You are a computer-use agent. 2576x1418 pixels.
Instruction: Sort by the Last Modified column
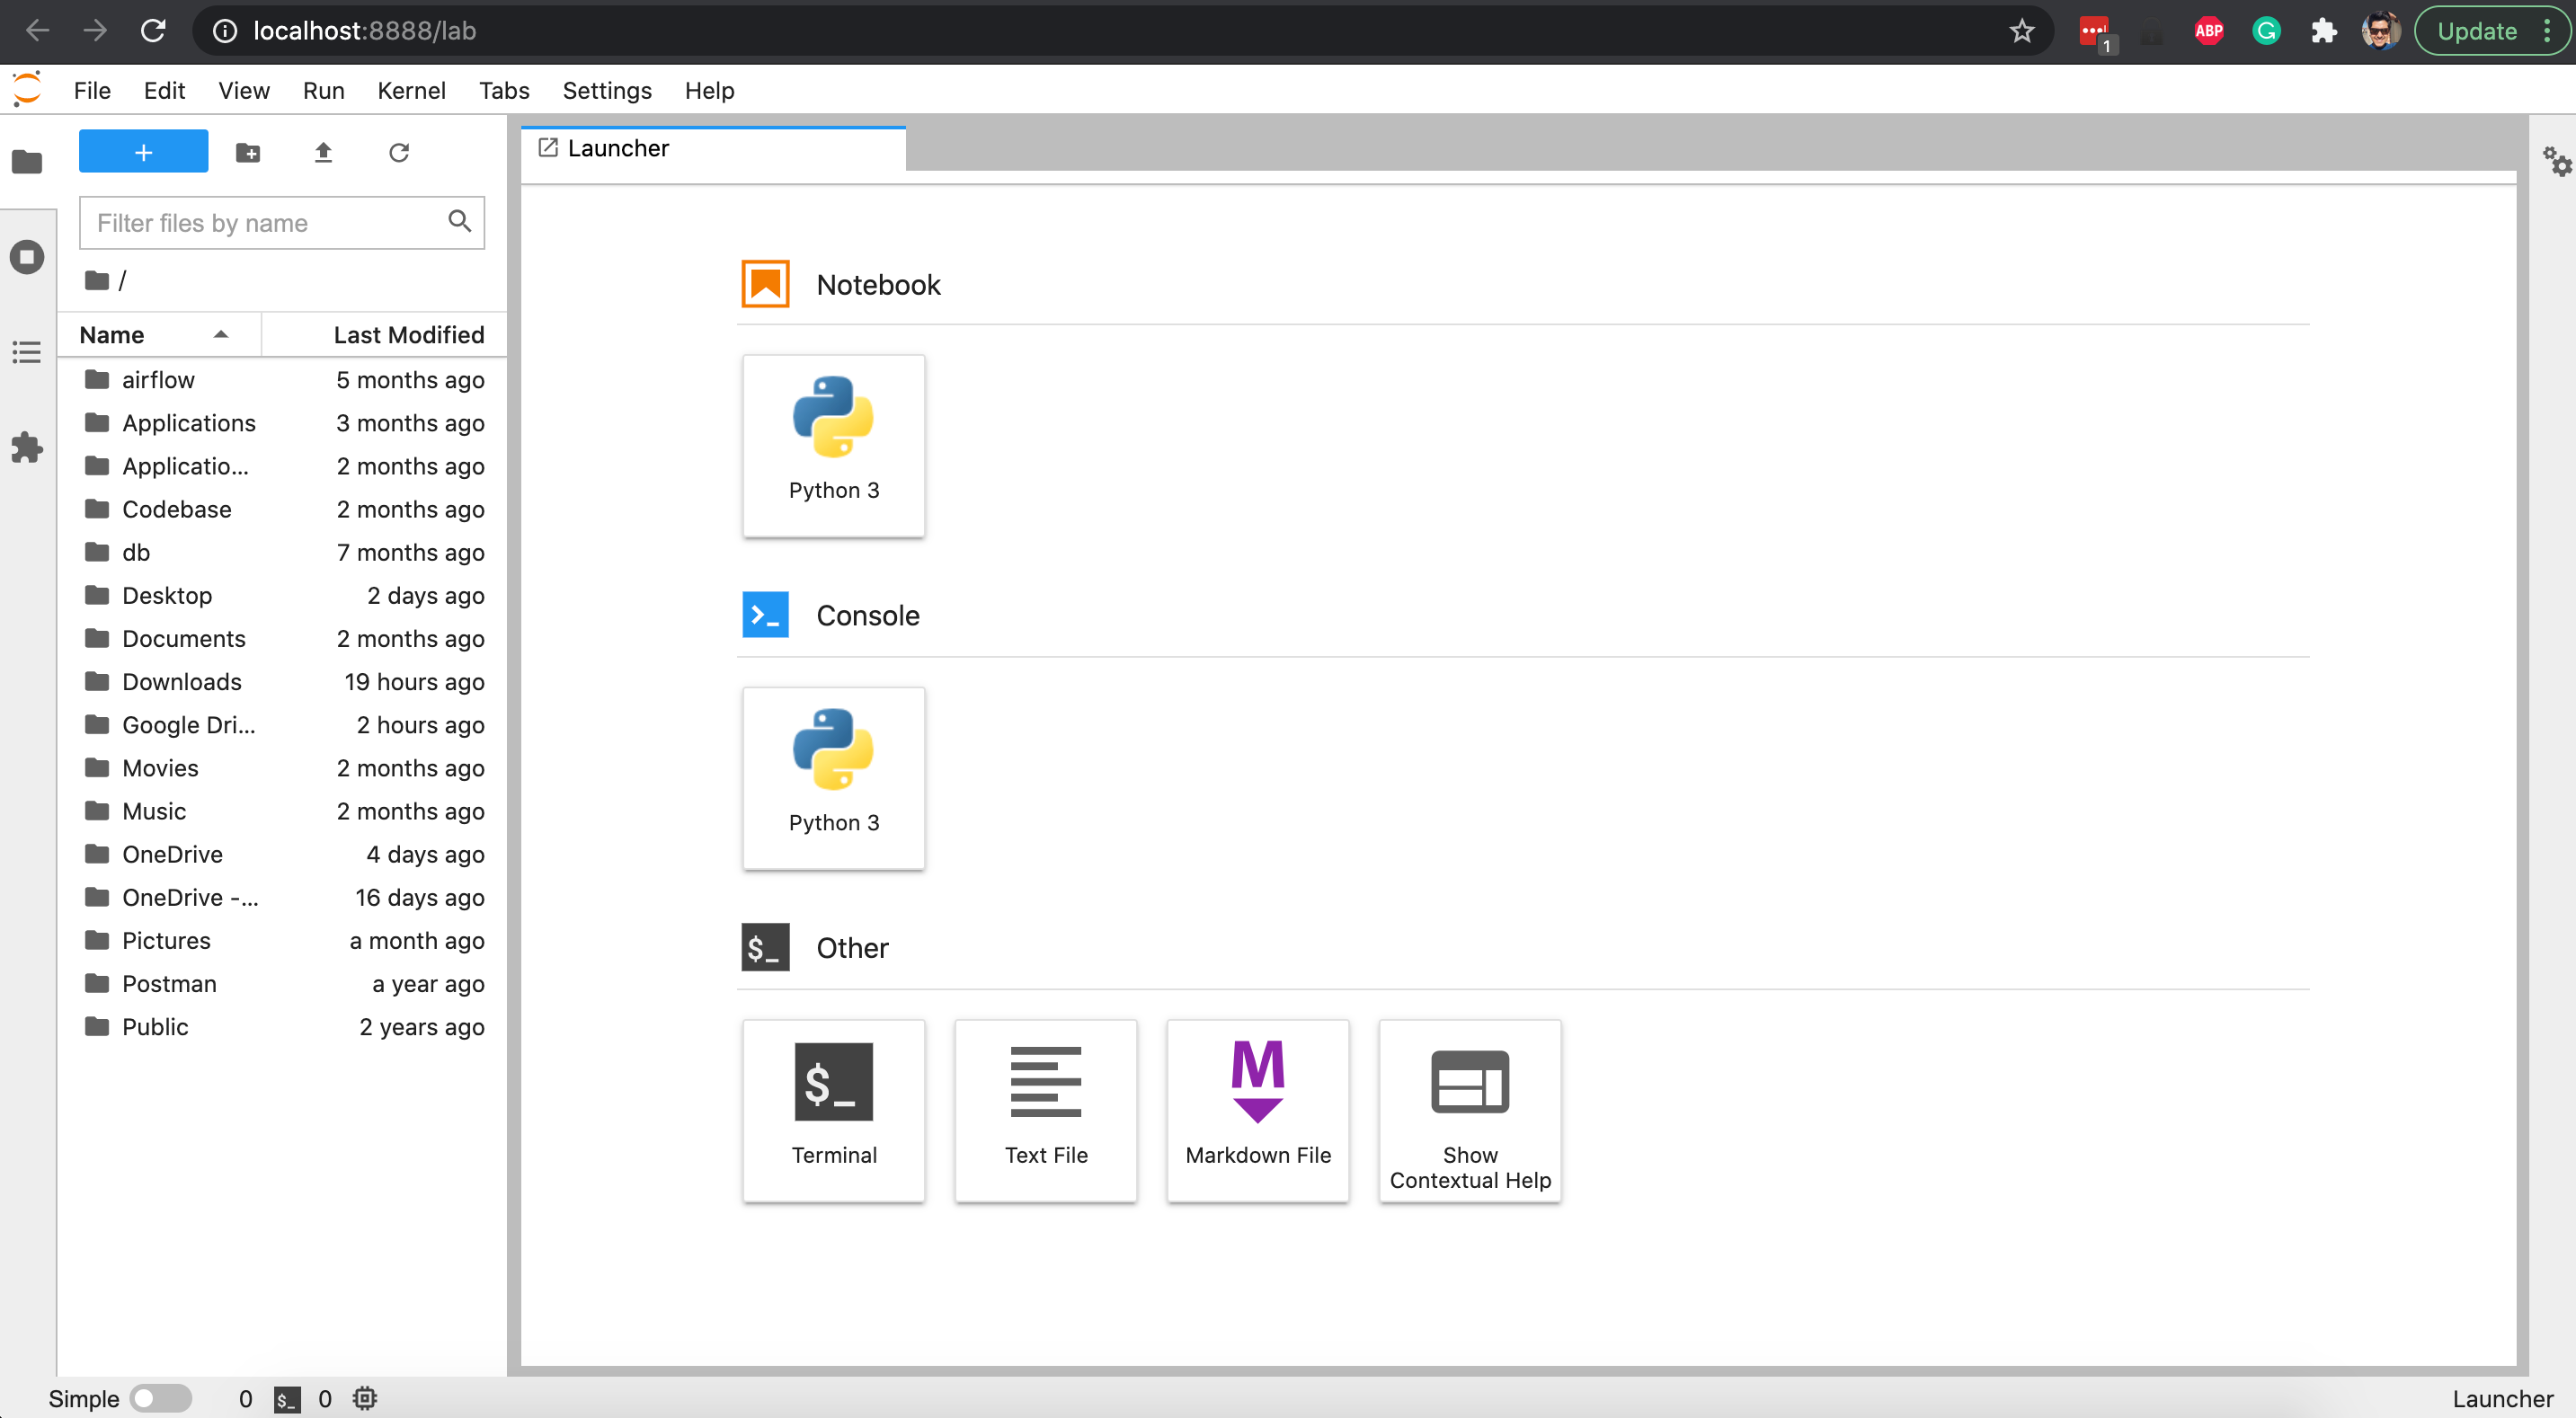(x=408, y=335)
